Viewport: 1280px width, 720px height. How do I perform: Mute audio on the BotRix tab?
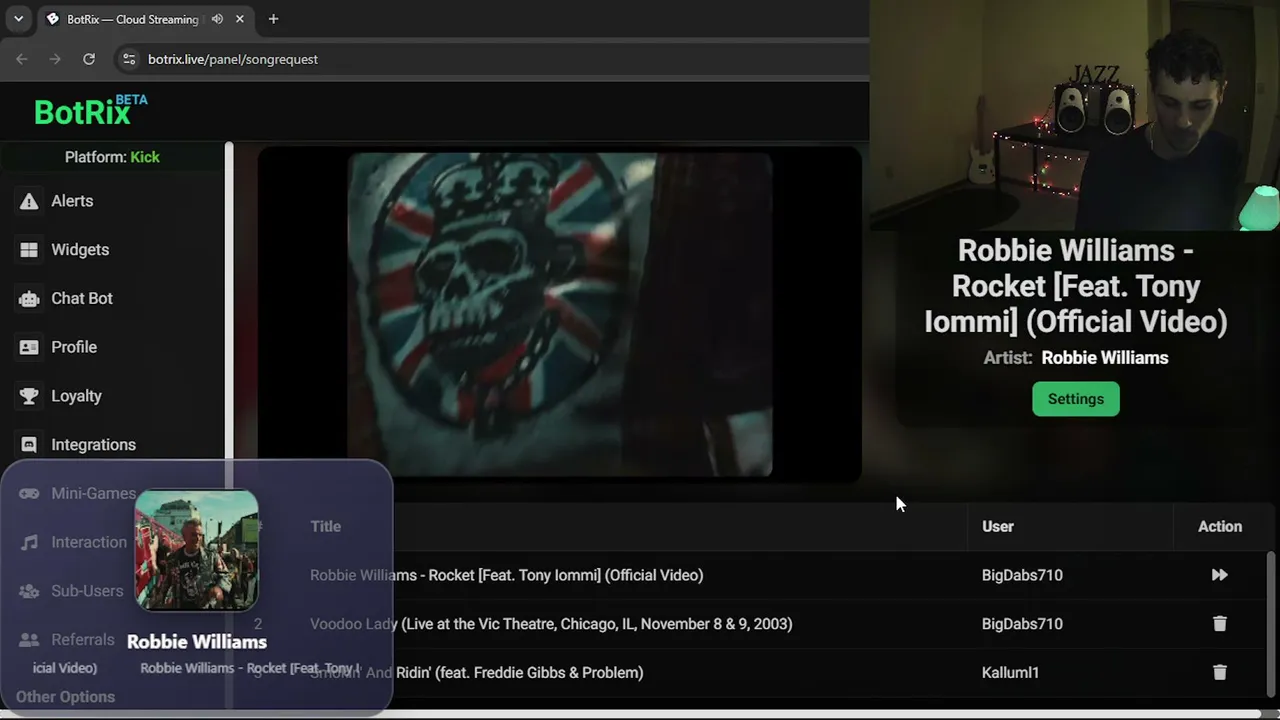[217, 19]
